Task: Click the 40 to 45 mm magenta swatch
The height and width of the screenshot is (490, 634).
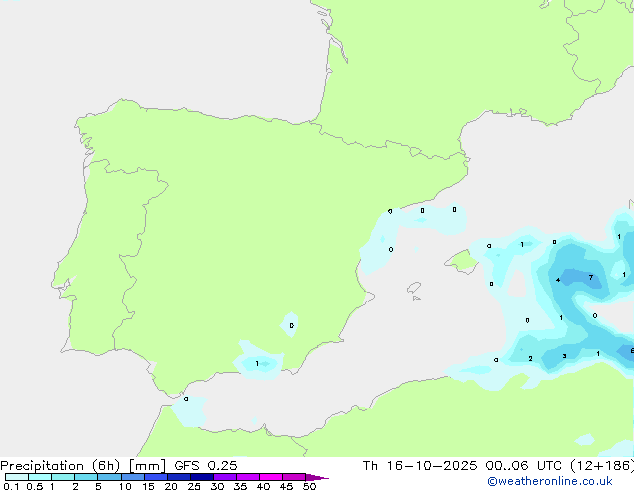Action: 271,477
